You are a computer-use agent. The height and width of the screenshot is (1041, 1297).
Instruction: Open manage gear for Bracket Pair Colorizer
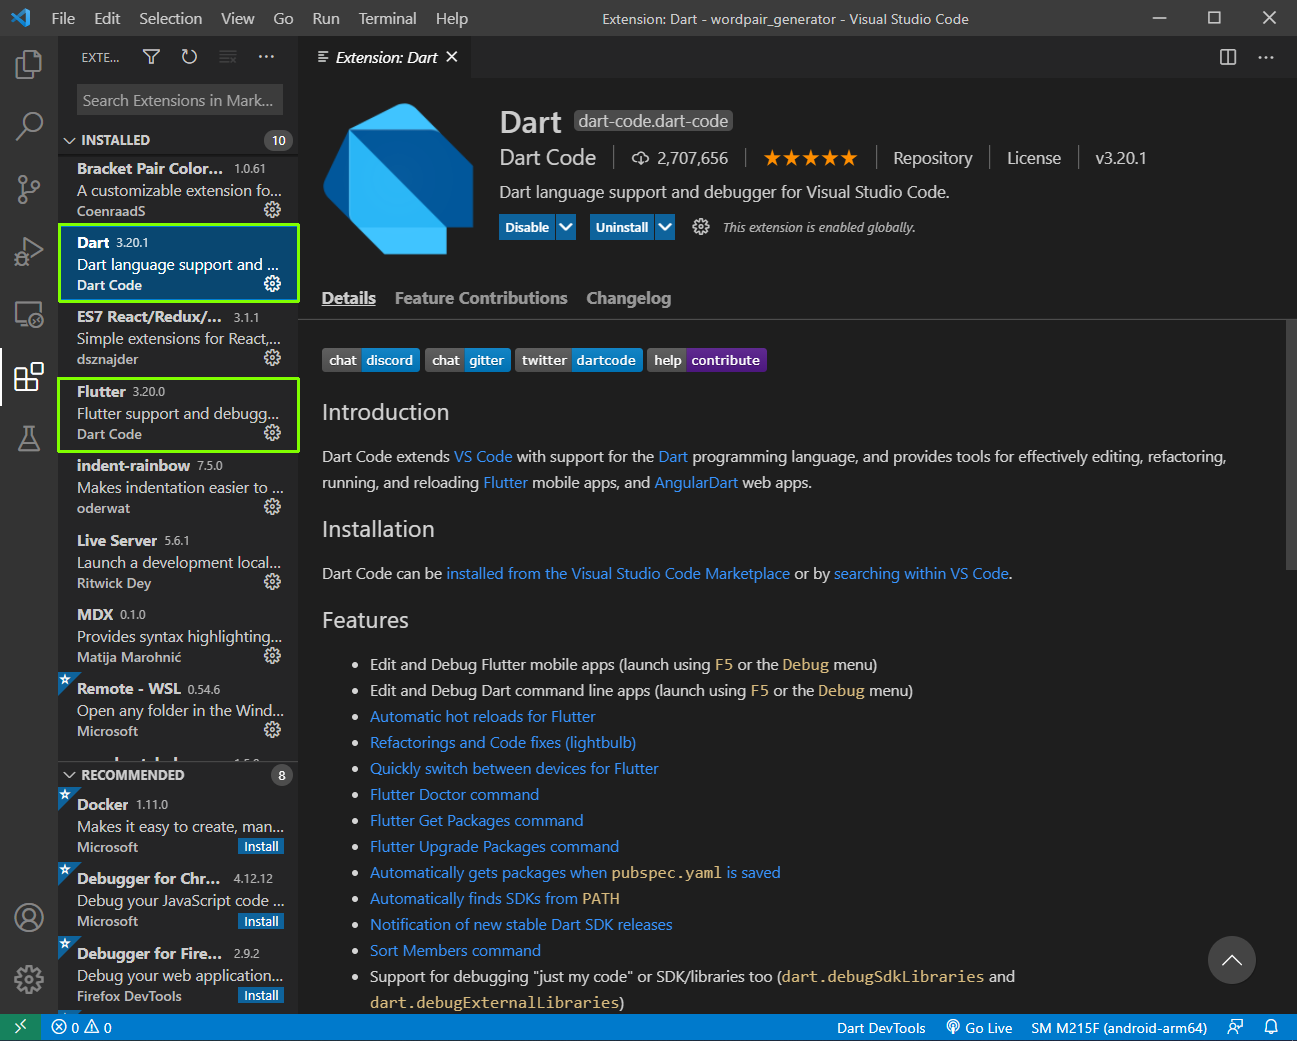coord(272,210)
